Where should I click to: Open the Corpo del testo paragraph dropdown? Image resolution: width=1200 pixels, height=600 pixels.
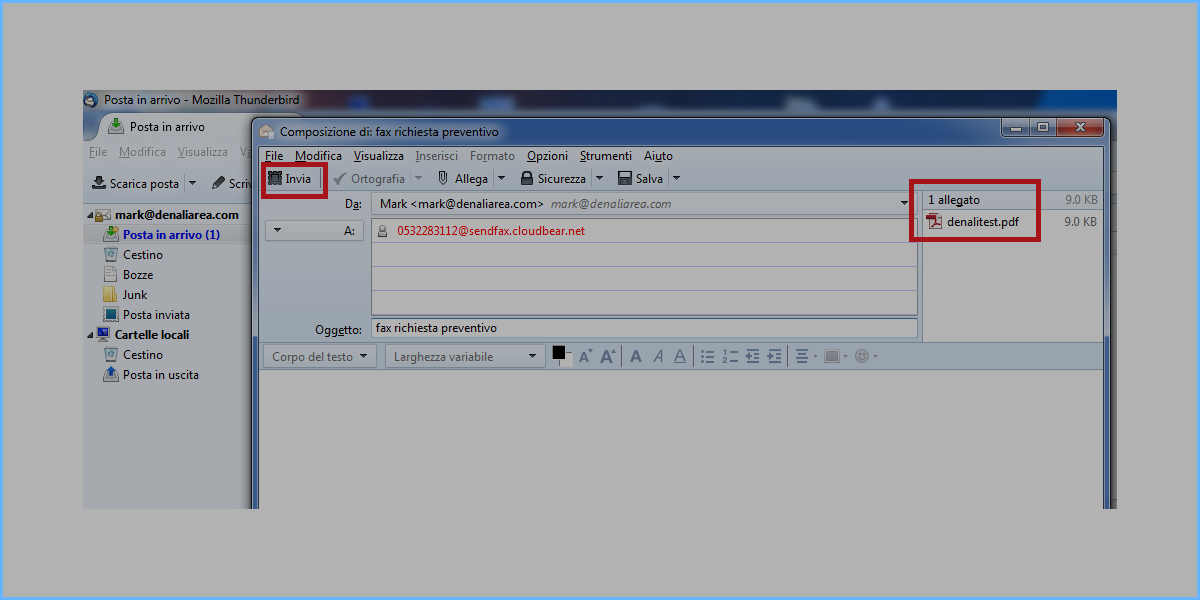[x=320, y=356]
